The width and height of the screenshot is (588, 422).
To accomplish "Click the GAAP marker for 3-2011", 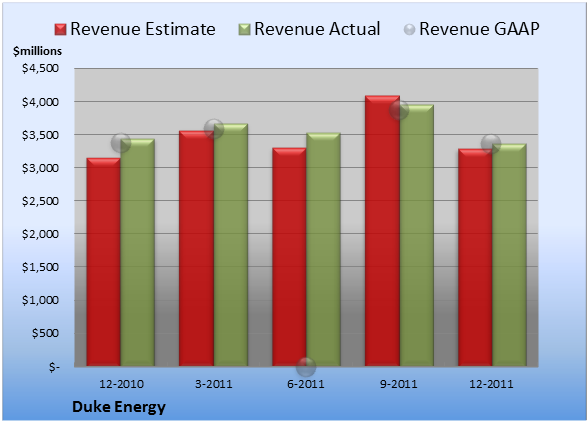I will pos(214,129).
